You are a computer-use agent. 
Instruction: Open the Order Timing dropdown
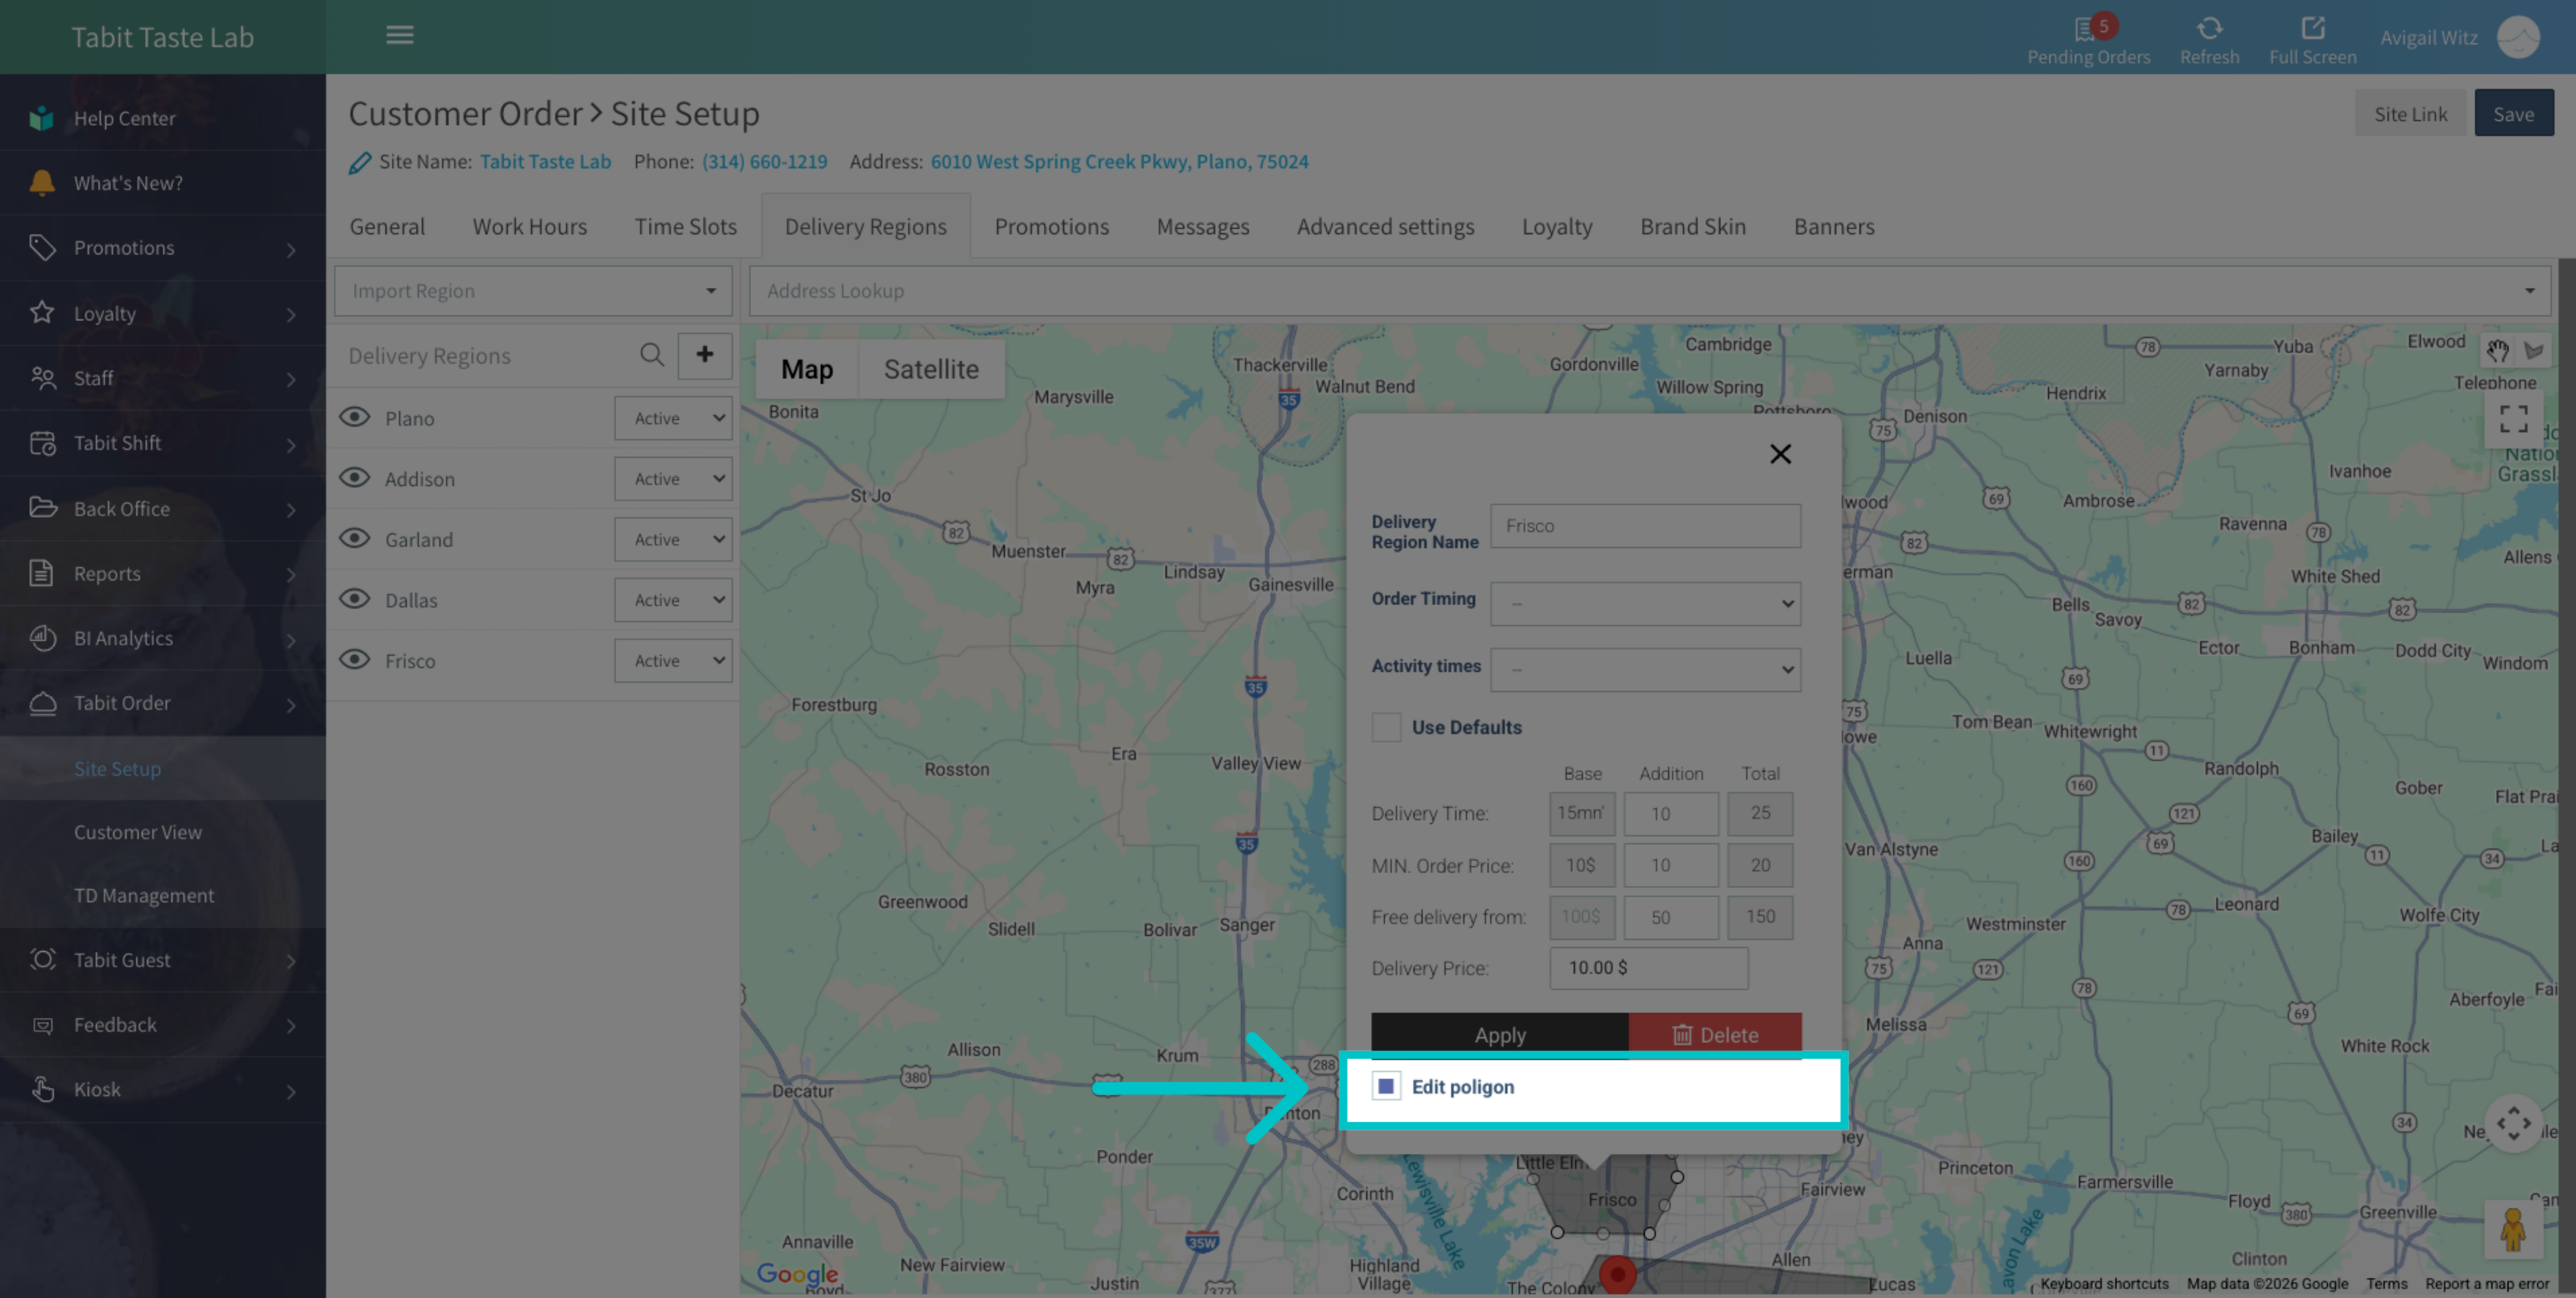pos(1645,603)
